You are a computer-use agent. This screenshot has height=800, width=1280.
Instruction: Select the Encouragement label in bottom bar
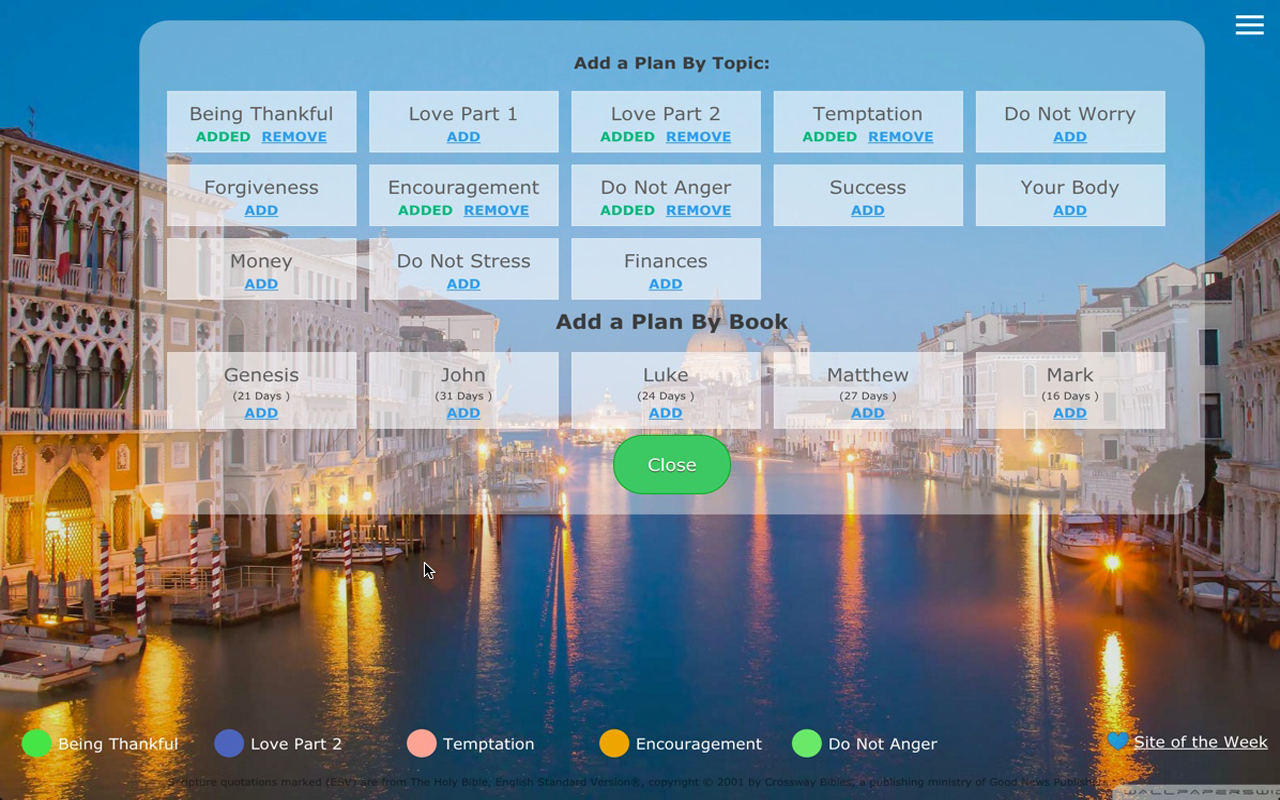click(x=699, y=744)
